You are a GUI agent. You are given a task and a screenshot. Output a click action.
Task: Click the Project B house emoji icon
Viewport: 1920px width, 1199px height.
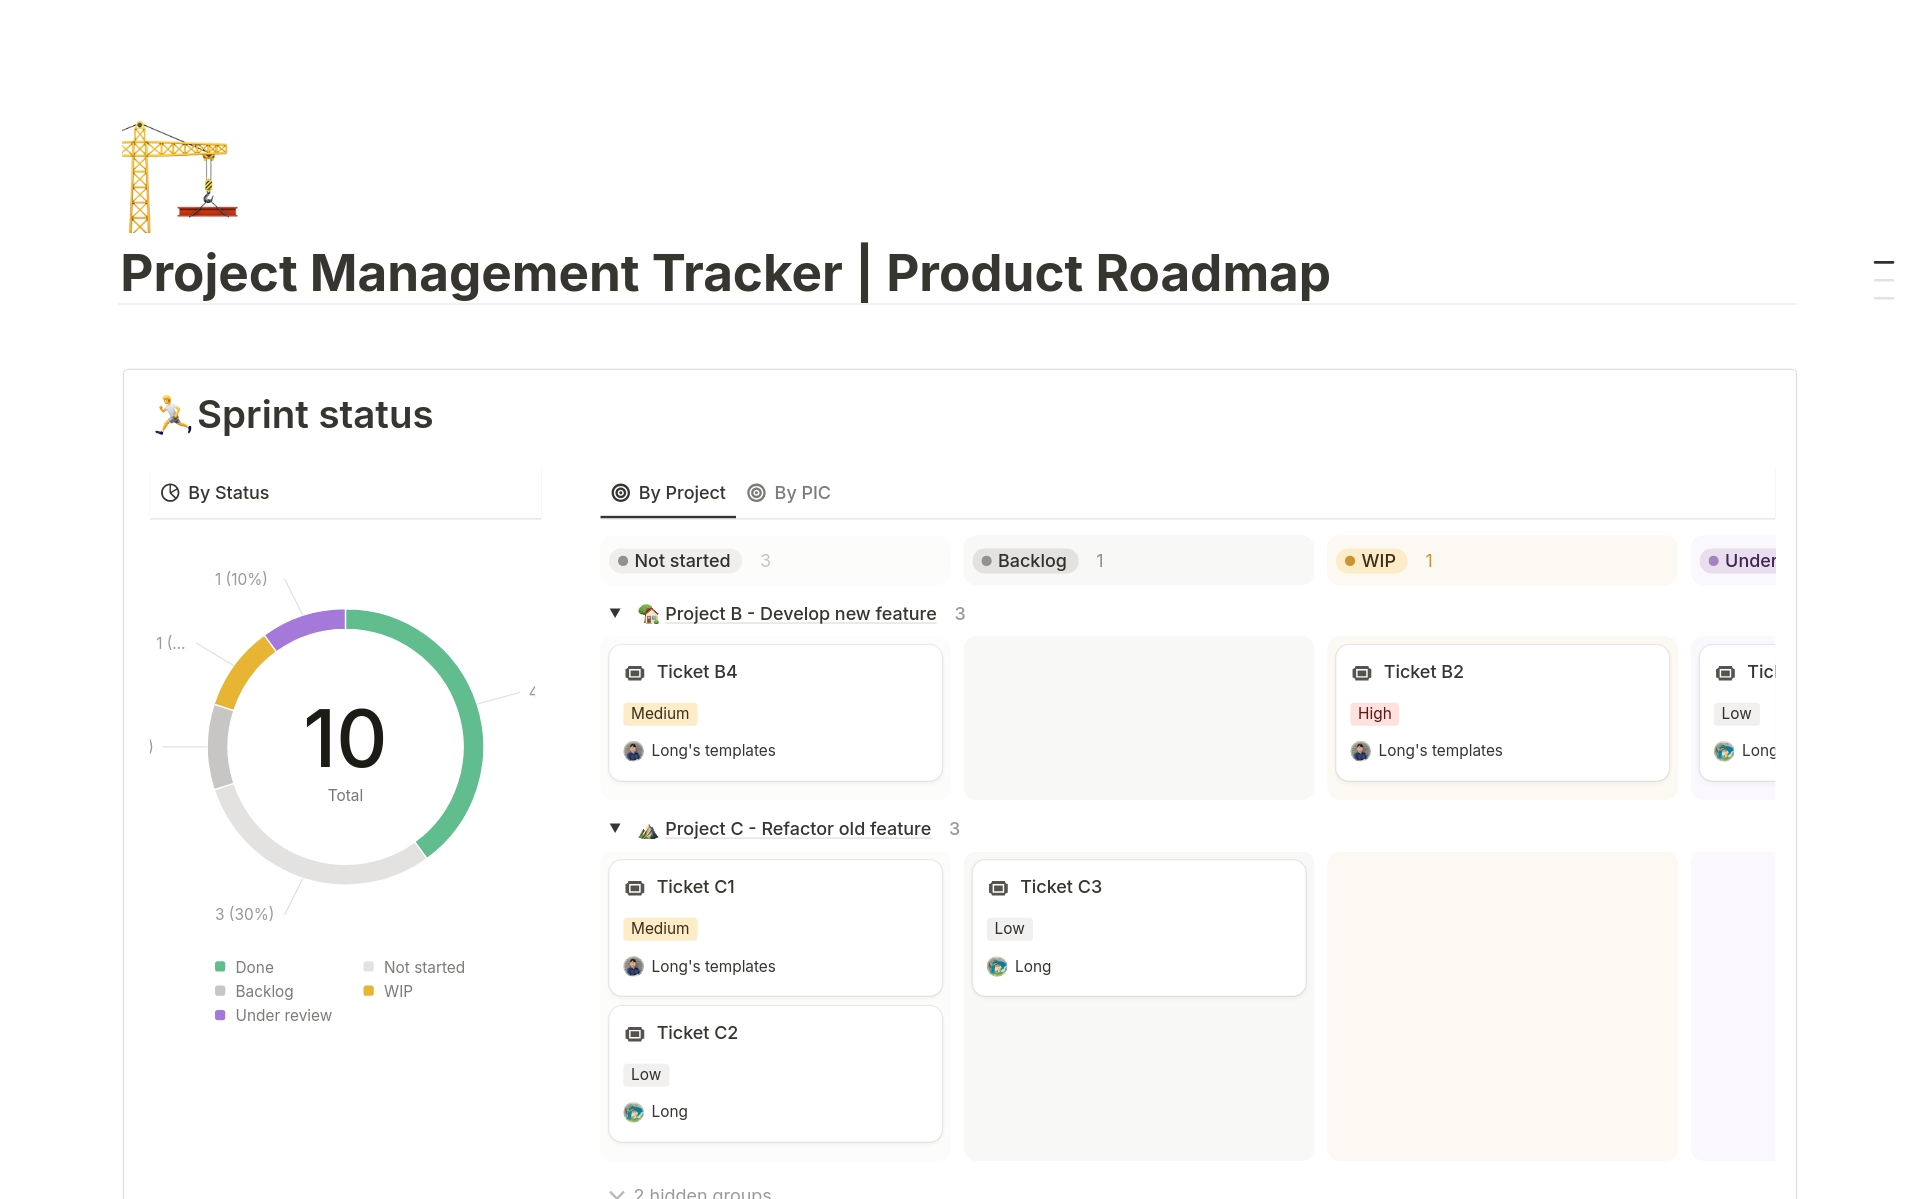click(648, 614)
